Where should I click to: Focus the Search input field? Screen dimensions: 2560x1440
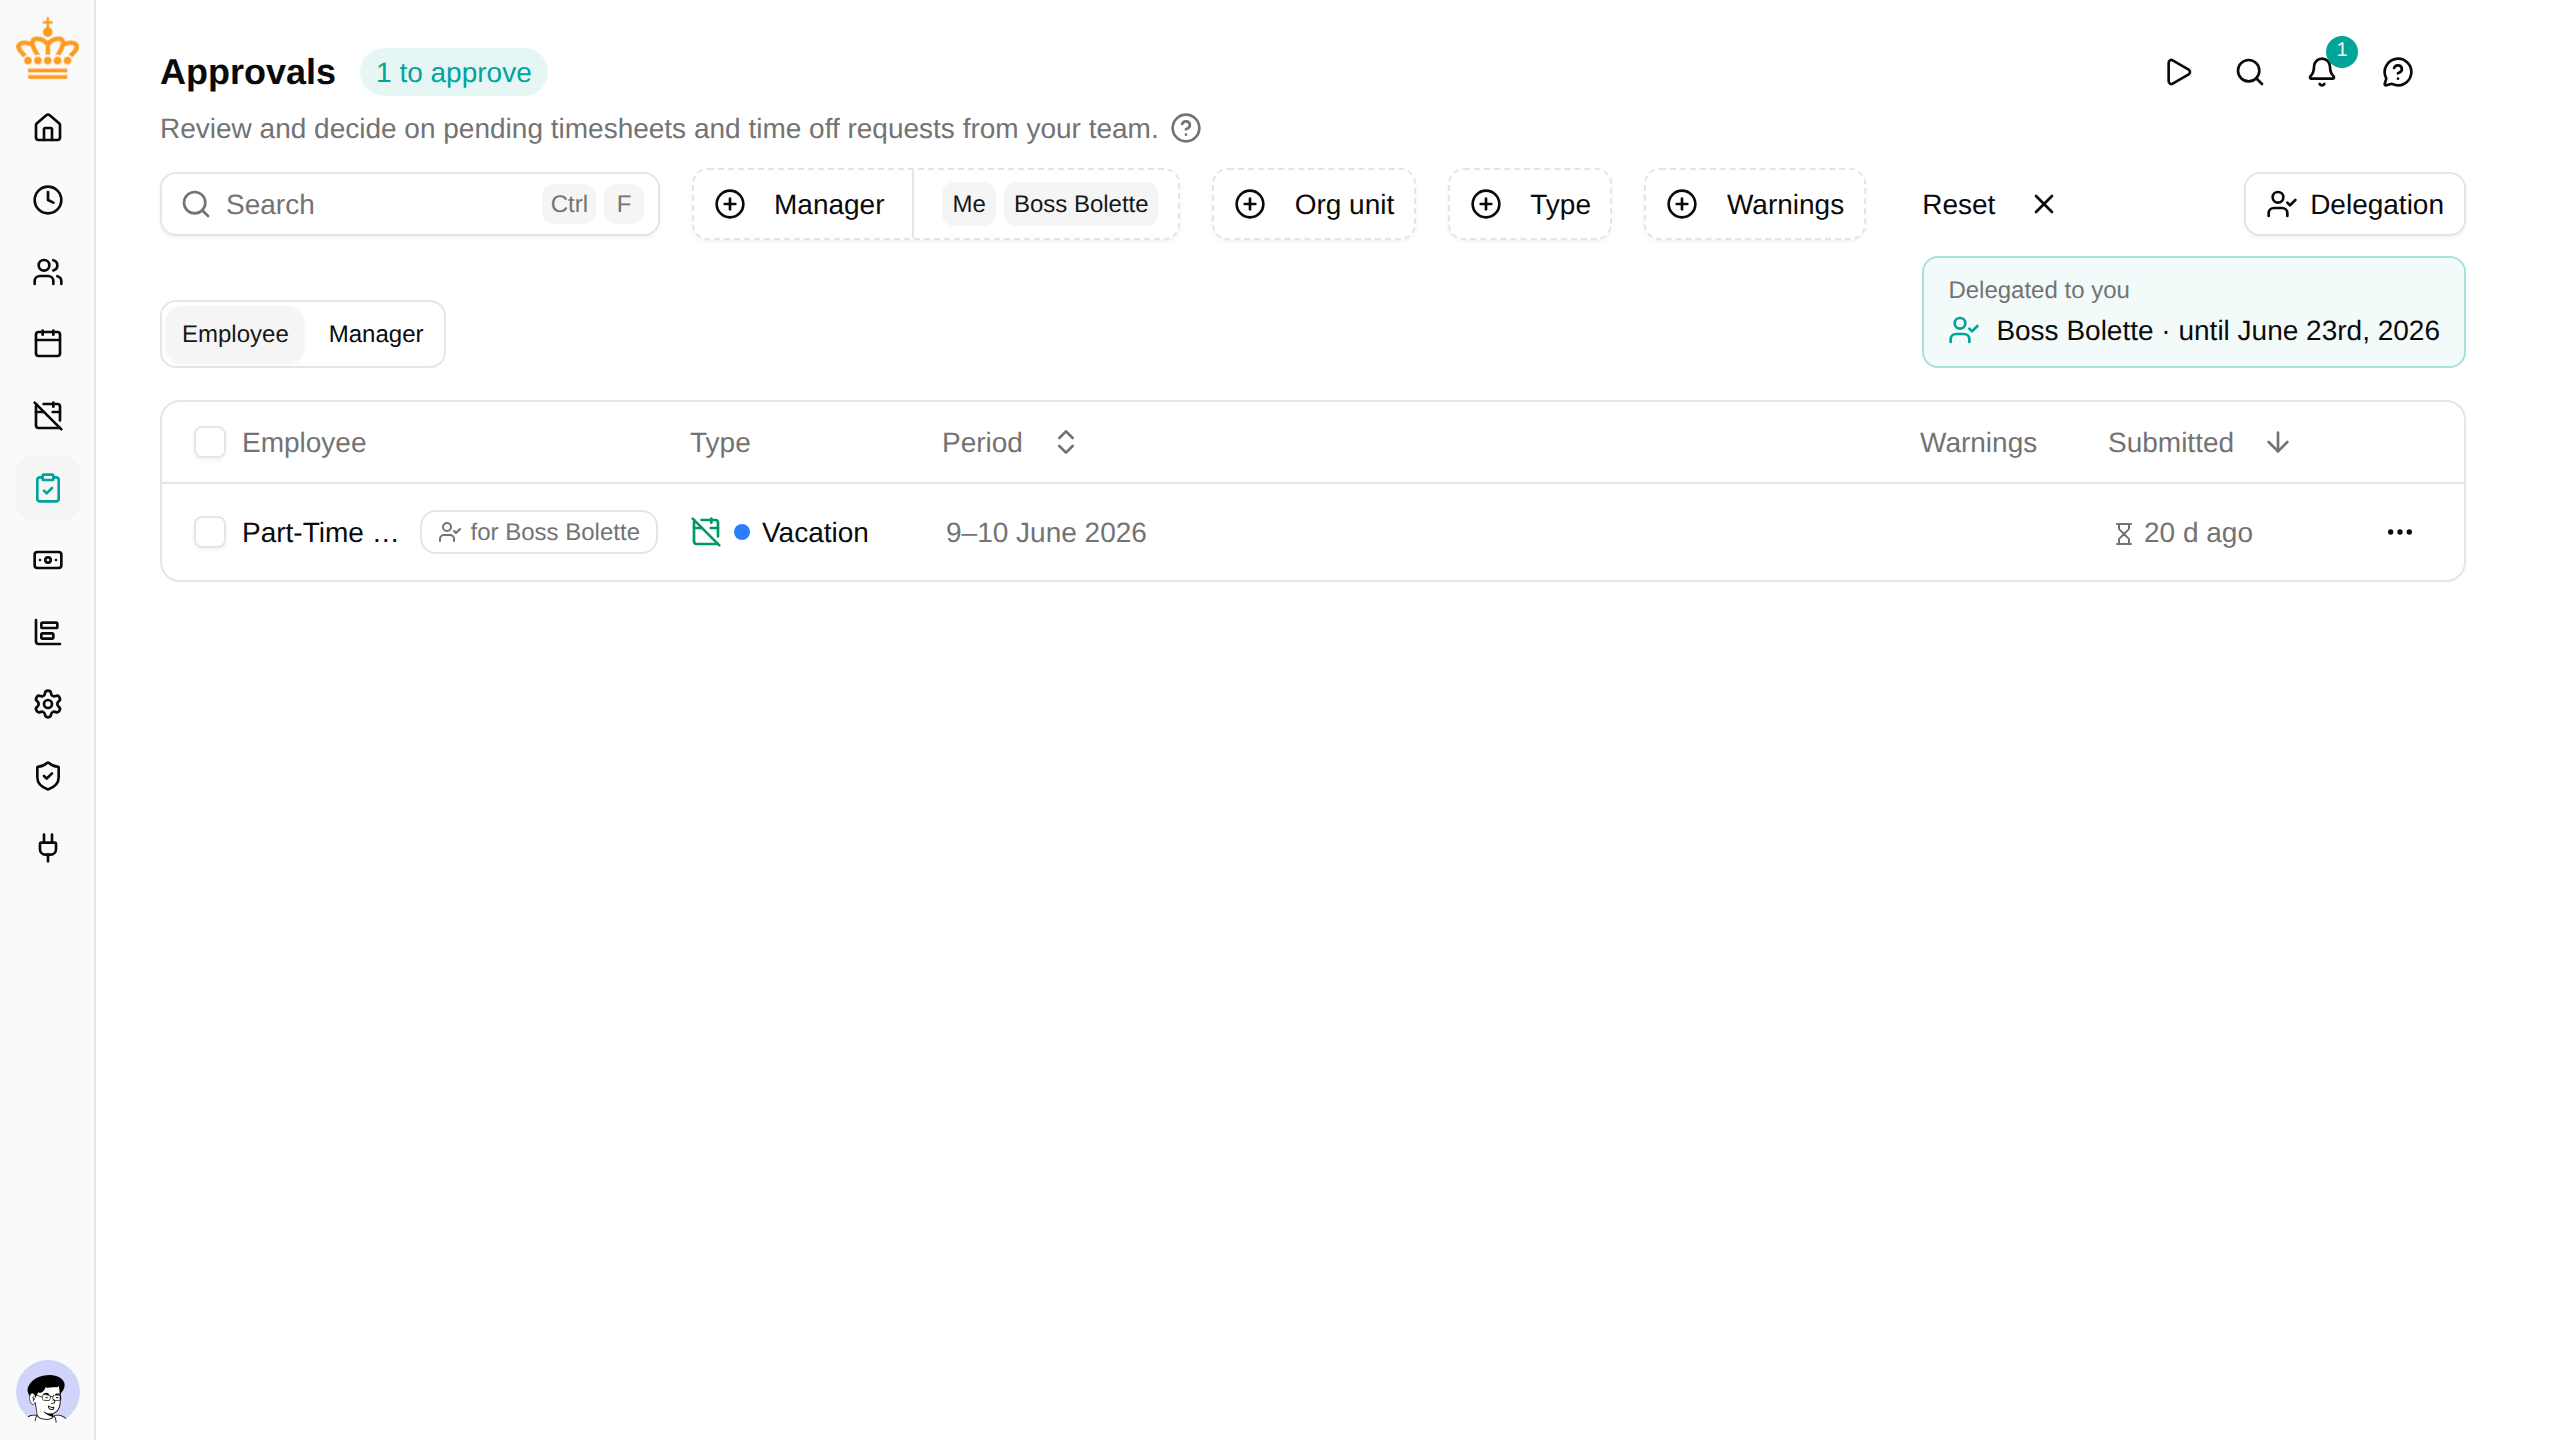(x=410, y=204)
